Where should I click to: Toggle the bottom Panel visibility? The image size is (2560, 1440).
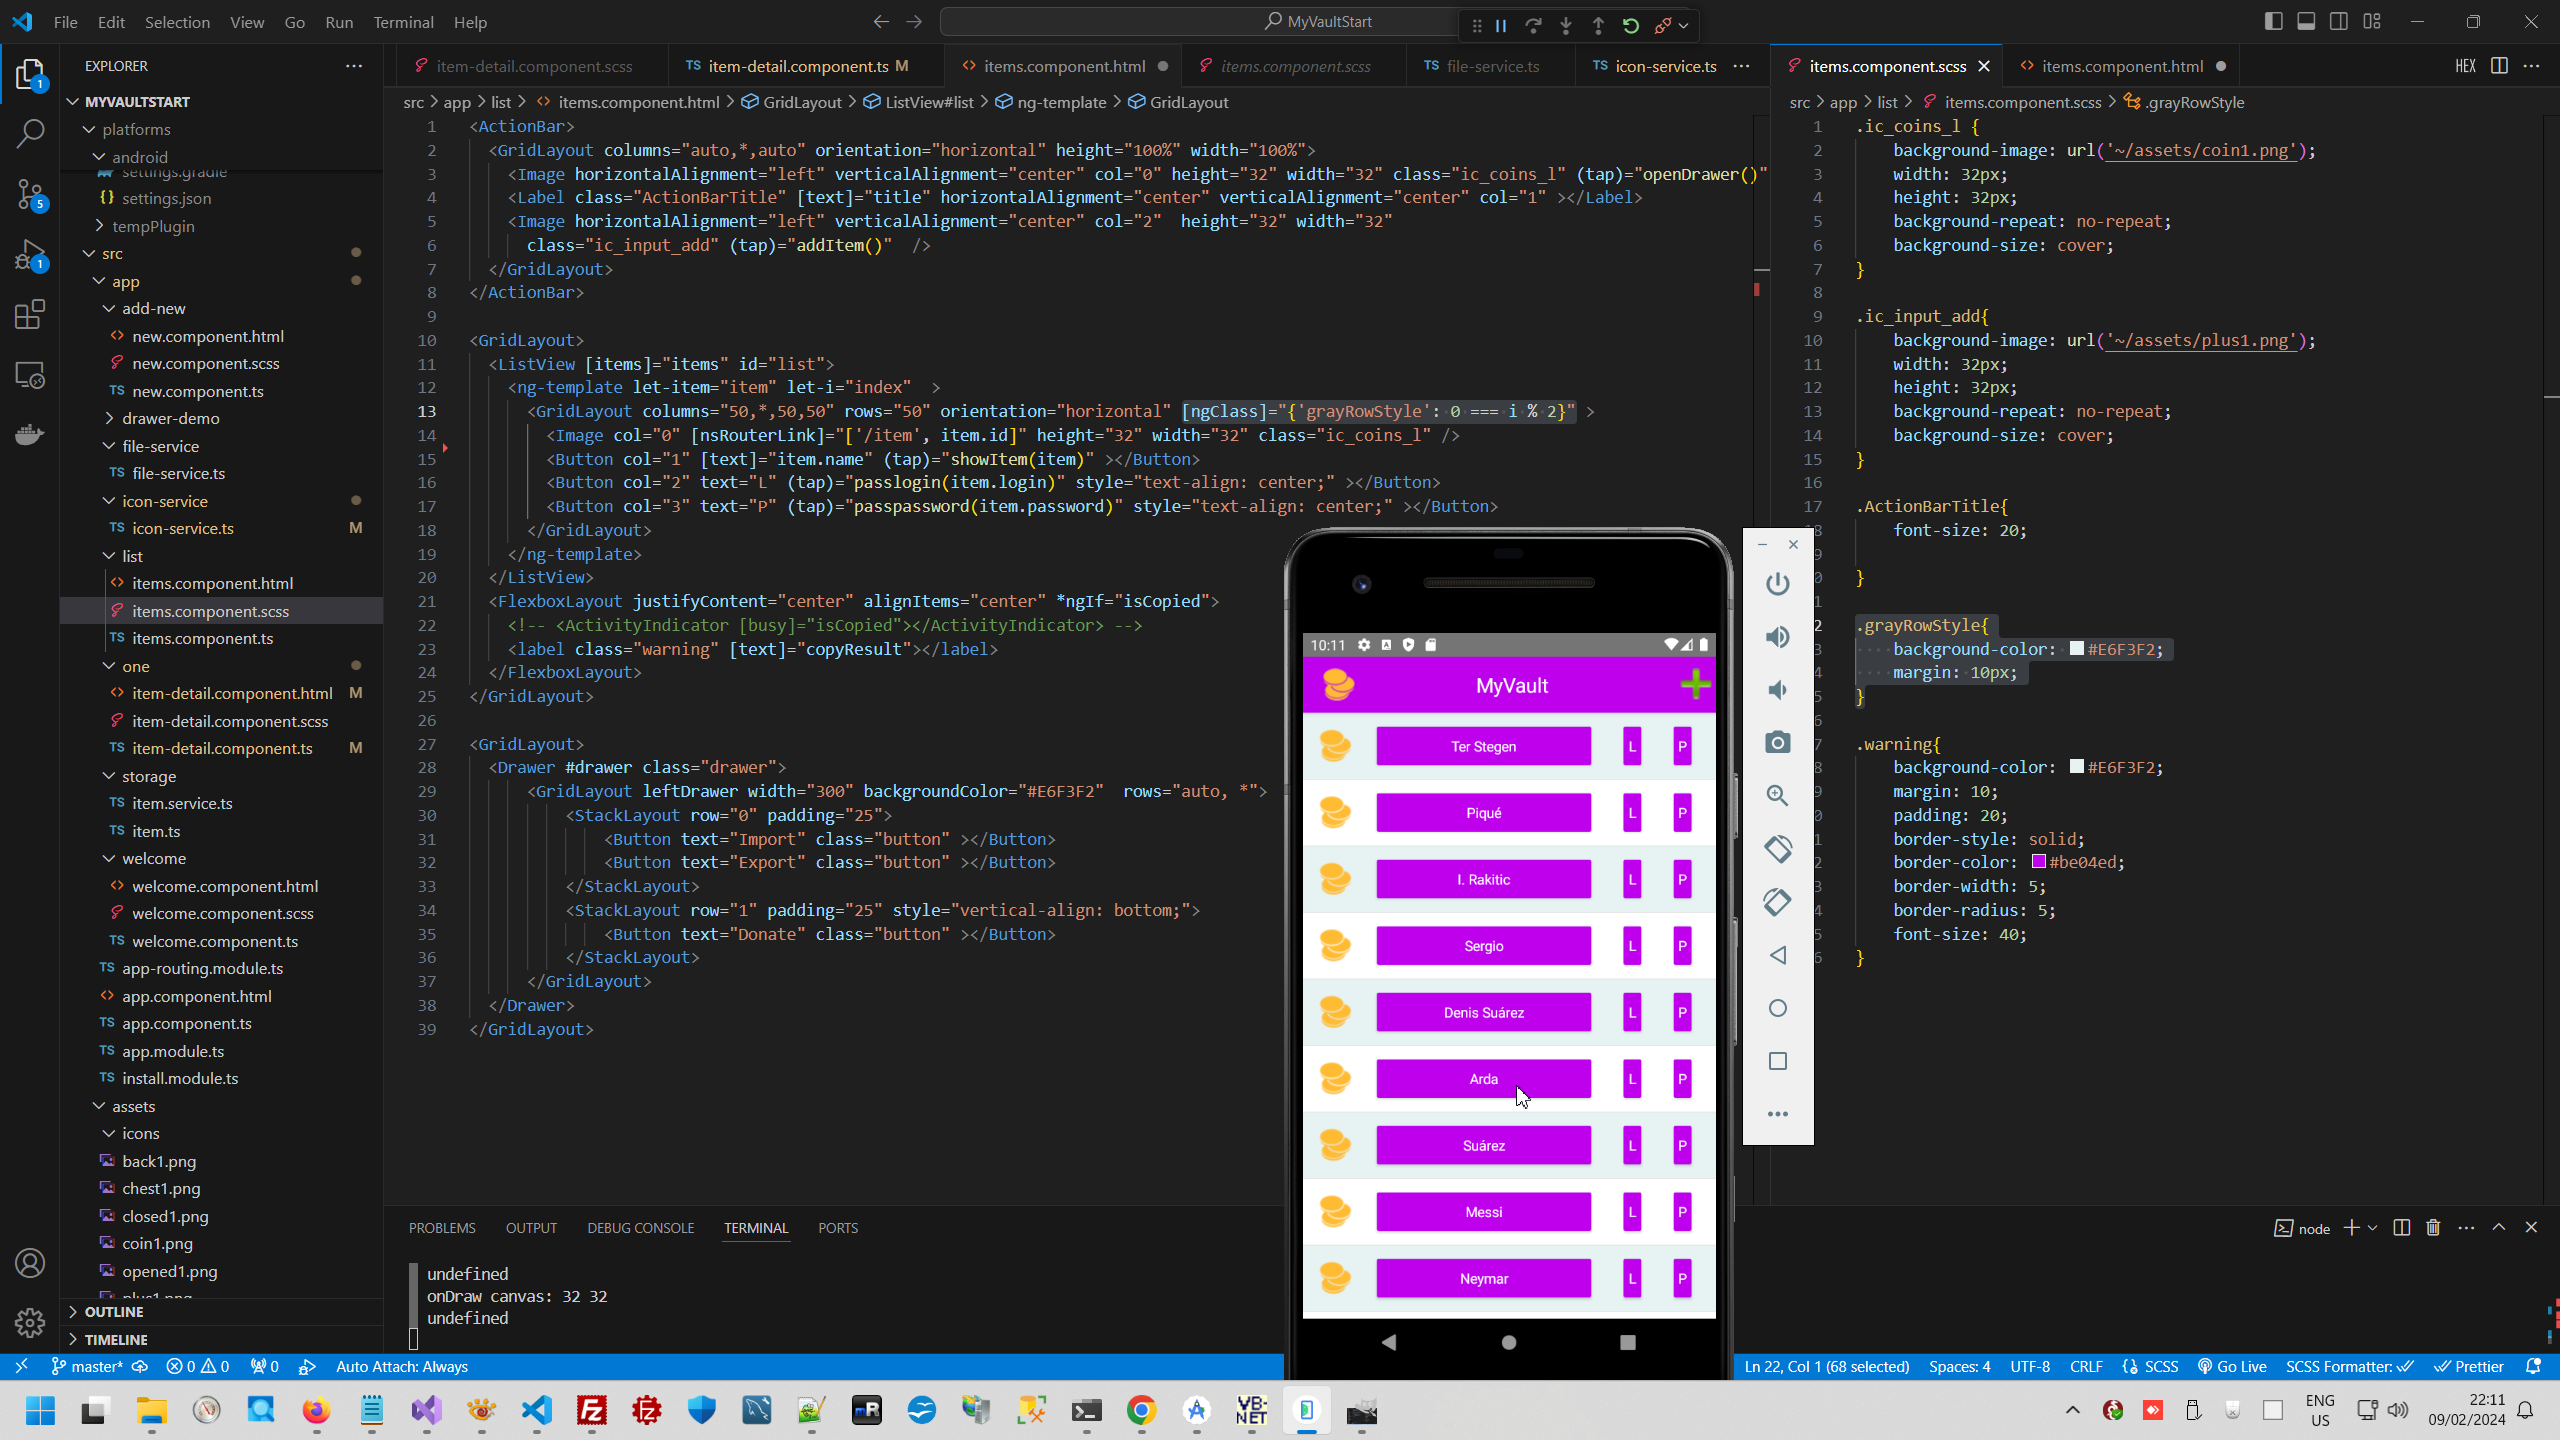[2306, 20]
